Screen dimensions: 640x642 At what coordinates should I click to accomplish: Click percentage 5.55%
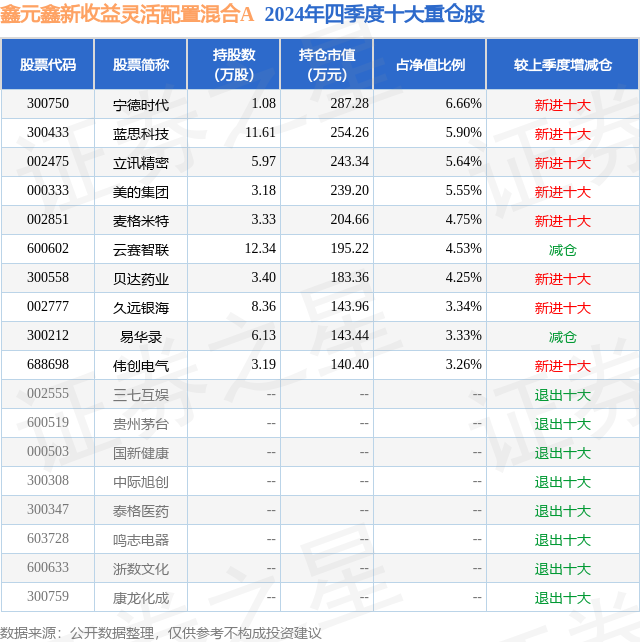[464, 191]
